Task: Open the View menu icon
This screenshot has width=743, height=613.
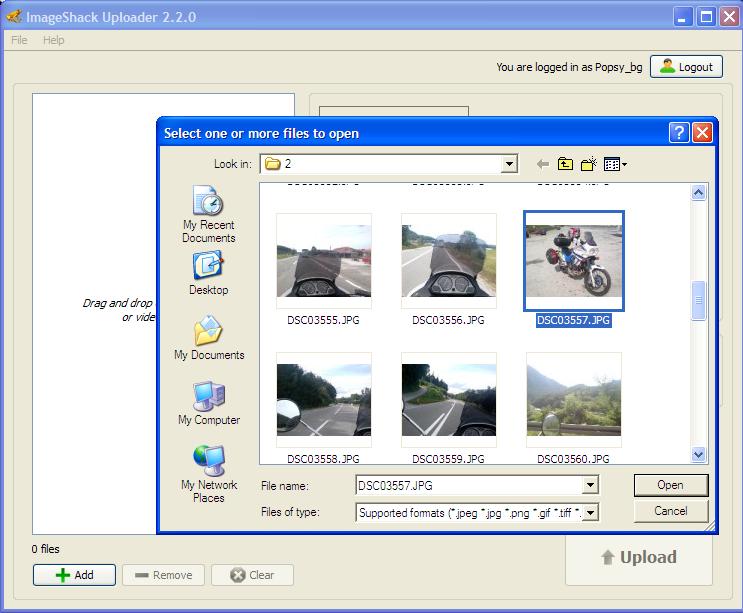Action: pyautogui.click(x=615, y=164)
